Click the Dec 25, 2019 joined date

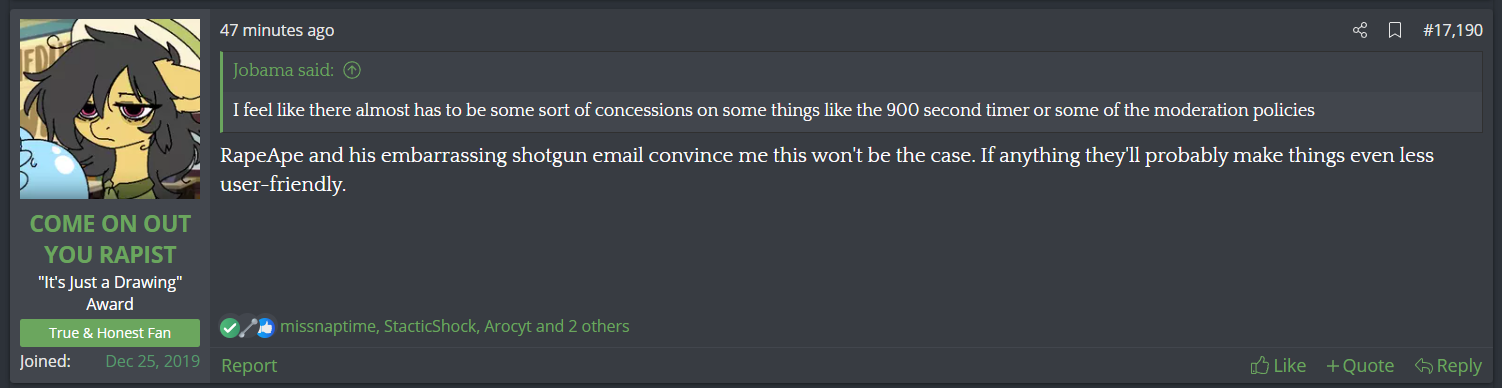point(153,361)
